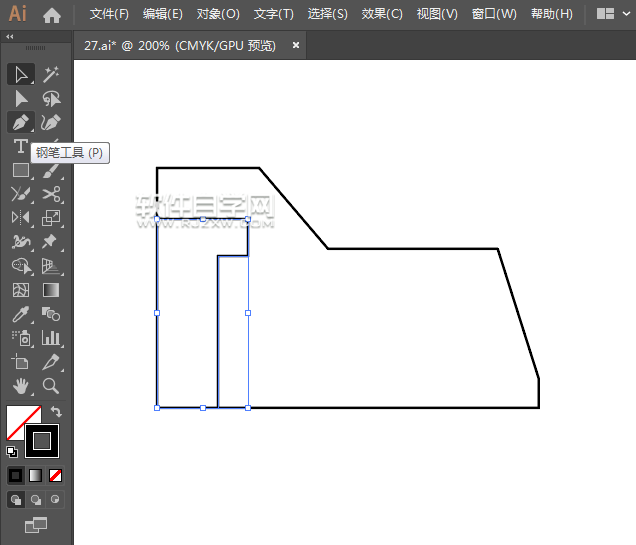Viewport: 636px width, 545px height.
Task: Open the 文件(F) menu
Action: tap(109, 14)
